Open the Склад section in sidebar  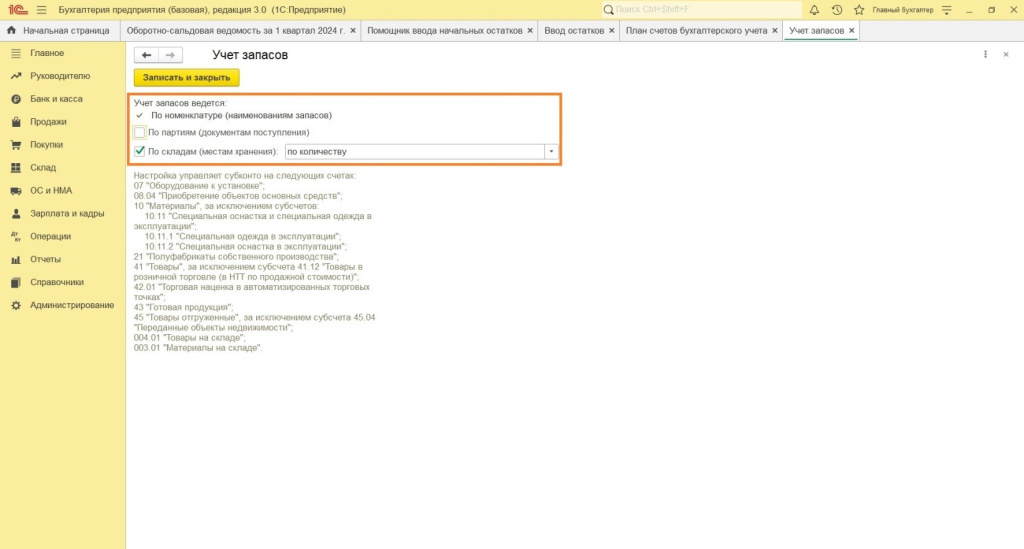coord(43,168)
